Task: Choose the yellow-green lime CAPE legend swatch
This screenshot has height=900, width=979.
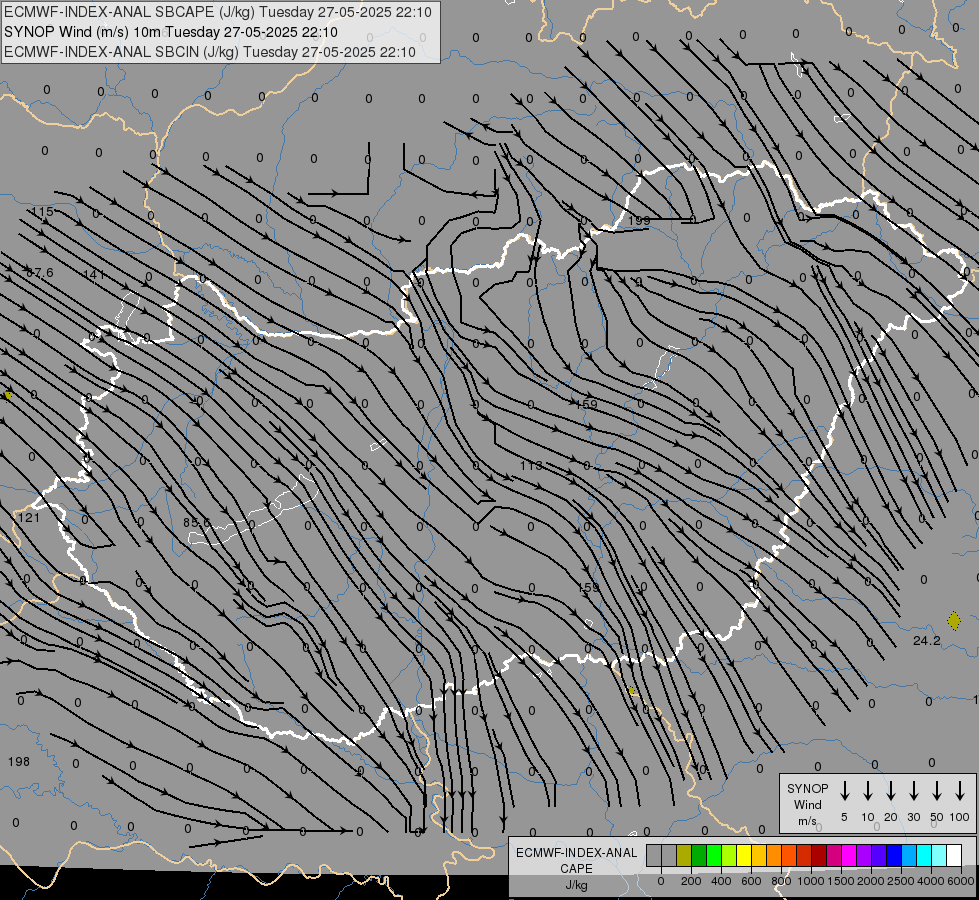Action: tap(729, 856)
